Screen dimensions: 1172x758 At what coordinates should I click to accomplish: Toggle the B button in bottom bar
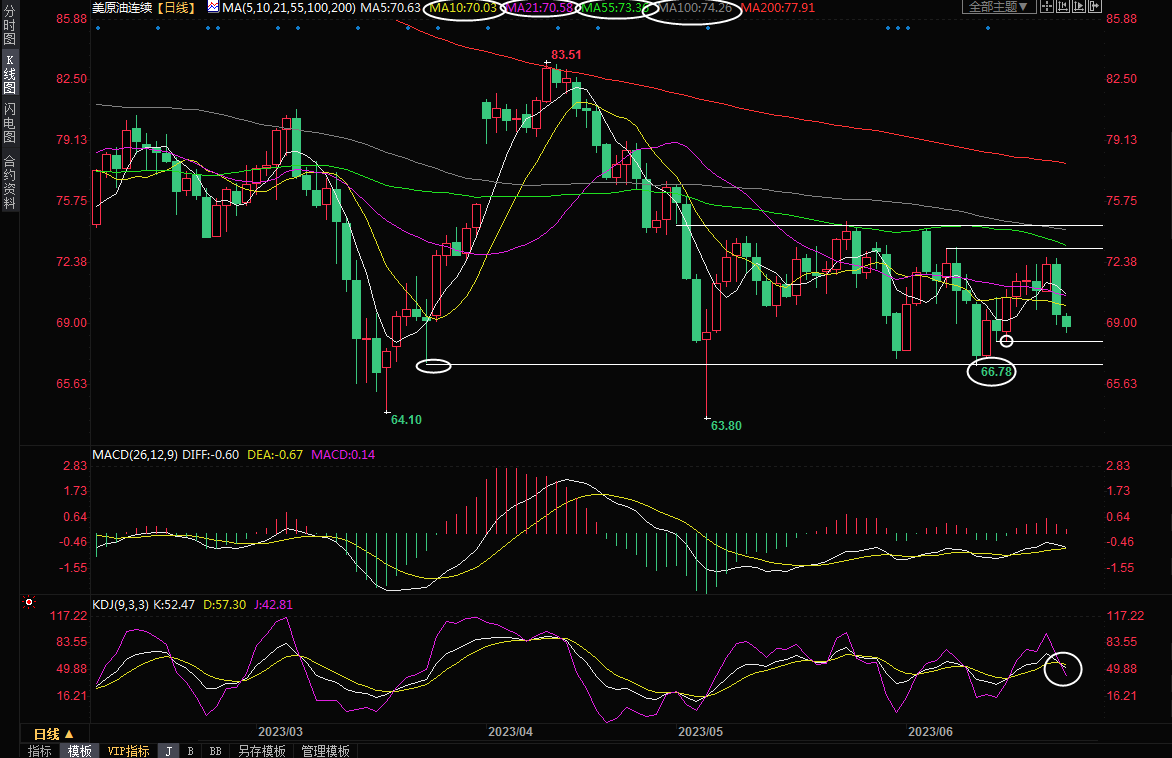coord(190,750)
